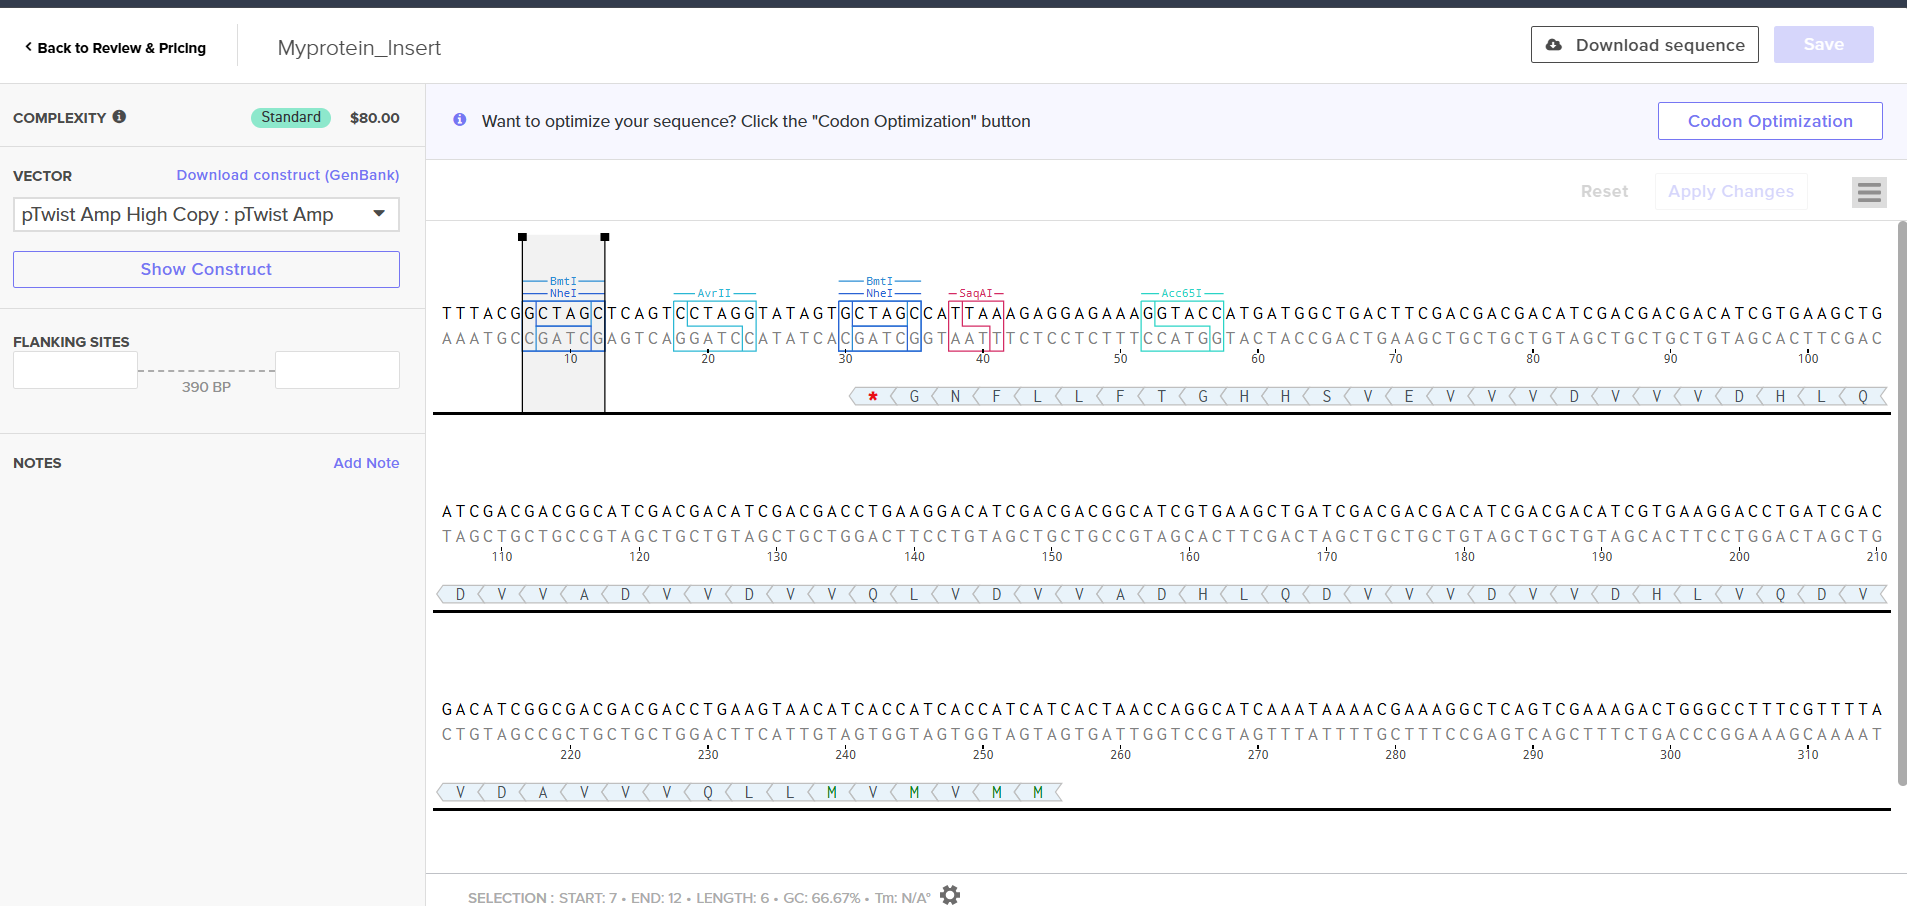Click Download construct (GenBank) link
This screenshot has width=1907, height=906.
288,175
